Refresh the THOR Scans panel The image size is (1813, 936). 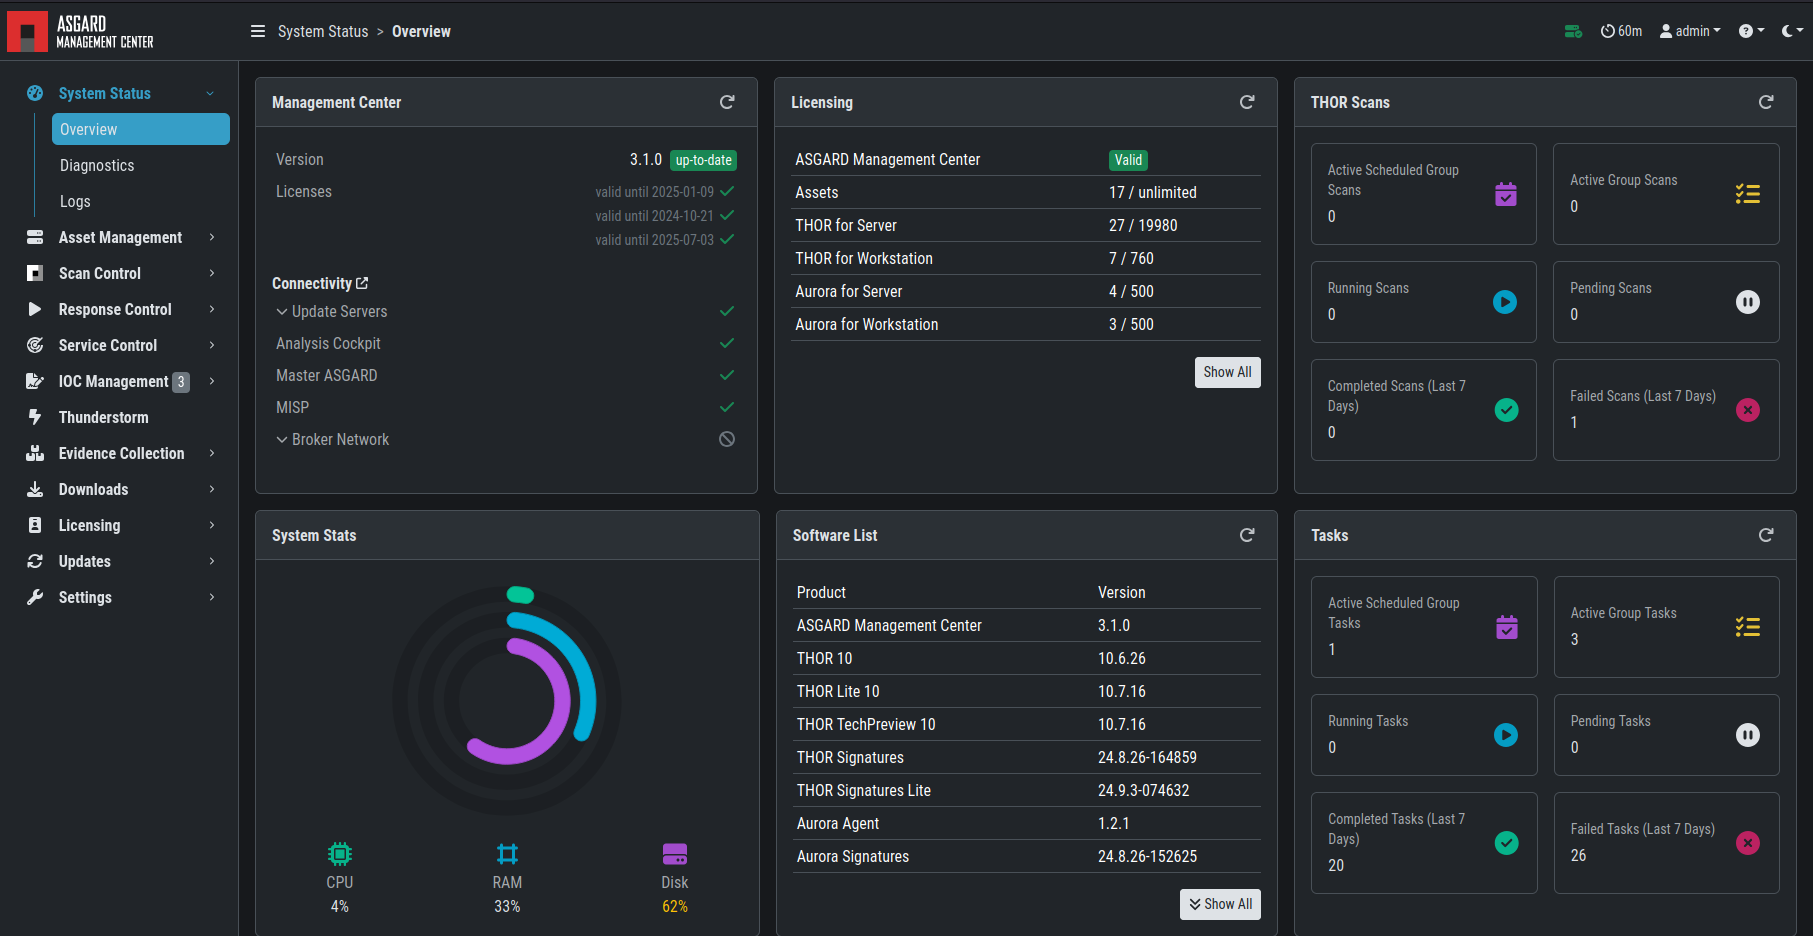[x=1766, y=102]
